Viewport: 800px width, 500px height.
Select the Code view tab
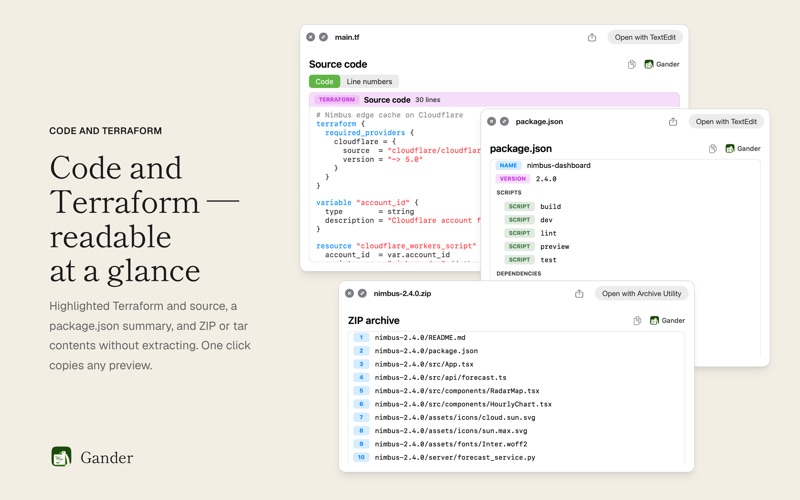tap(324, 82)
